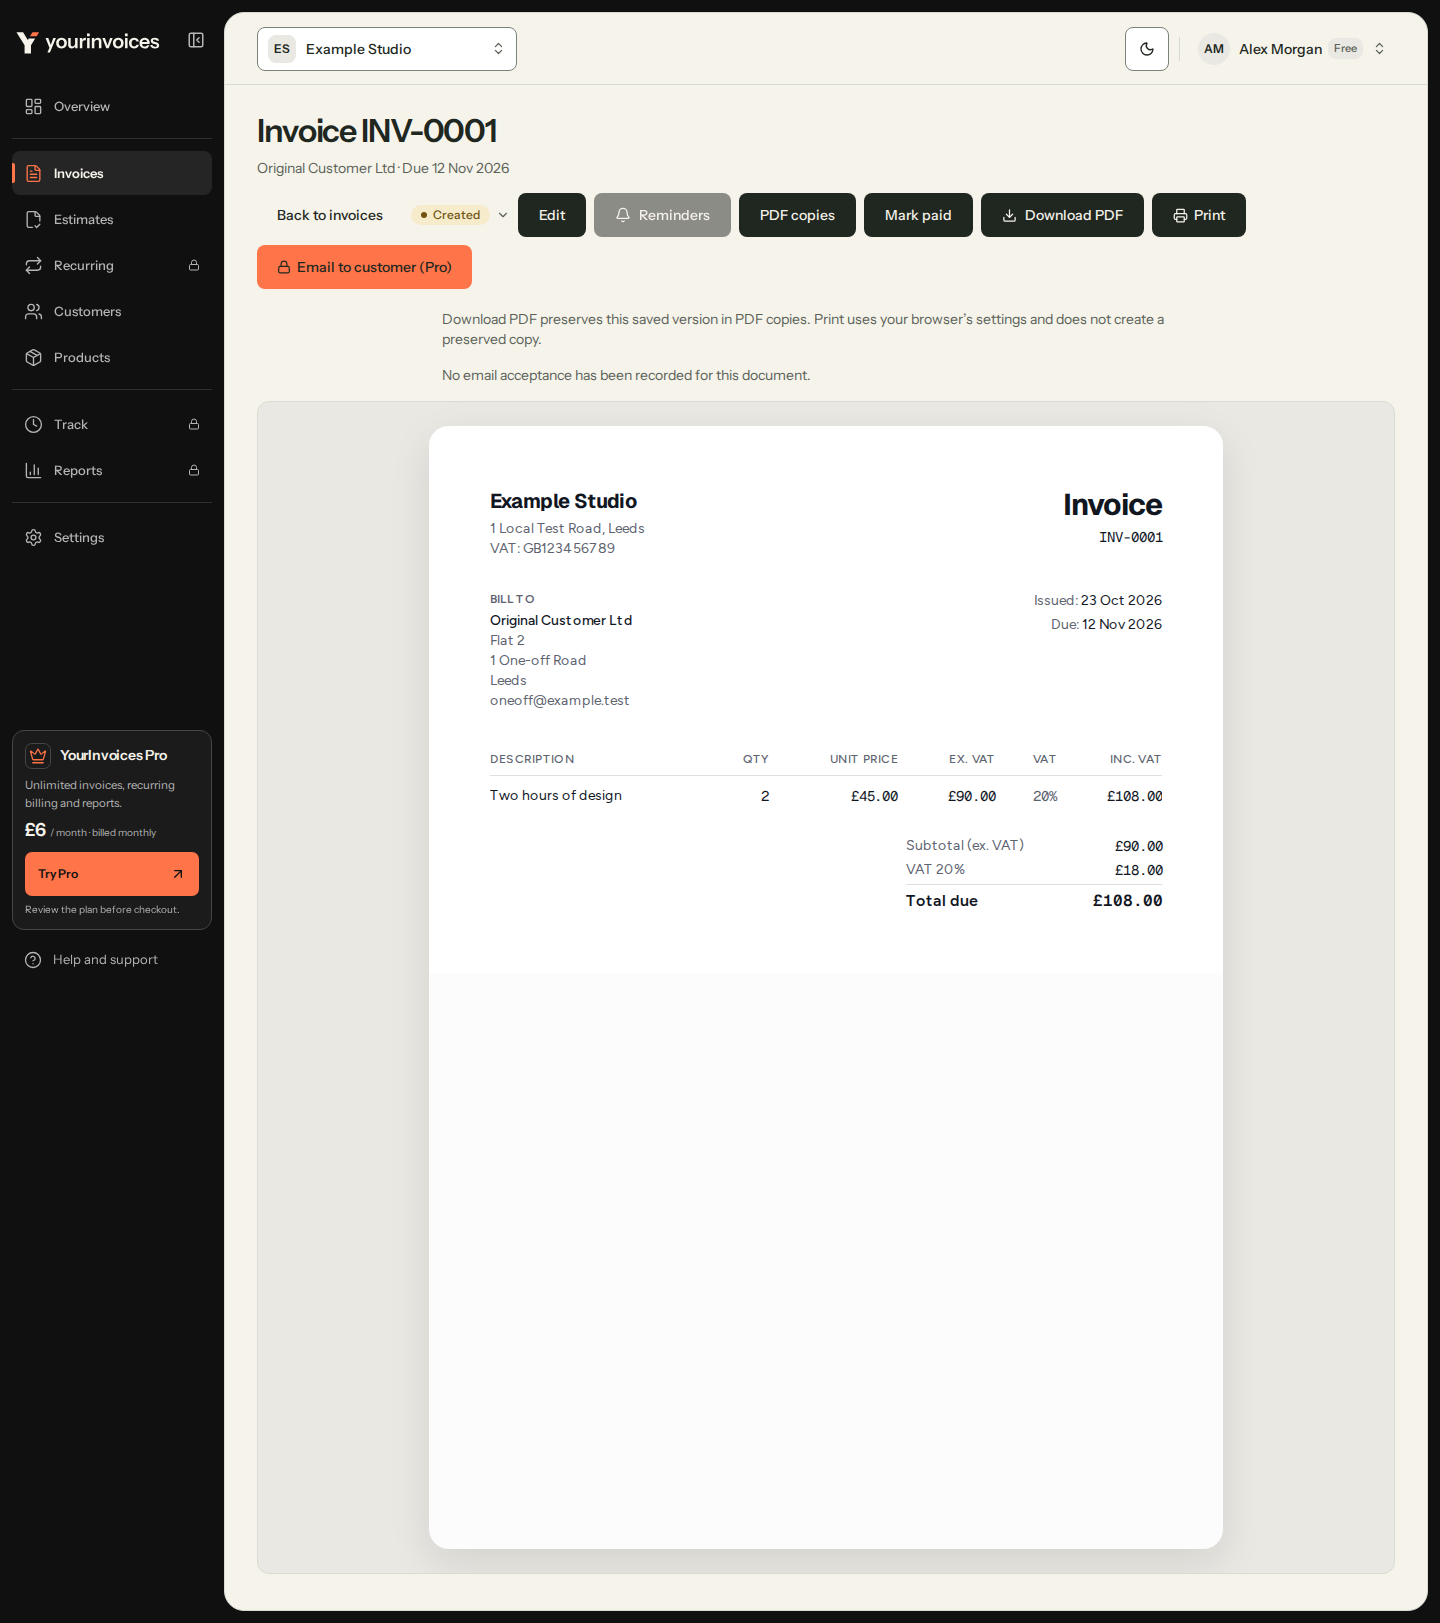Screen dimensions: 1440x1623
Task: Click the Total due amount £108.00
Action: pyautogui.click(x=1128, y=901)
